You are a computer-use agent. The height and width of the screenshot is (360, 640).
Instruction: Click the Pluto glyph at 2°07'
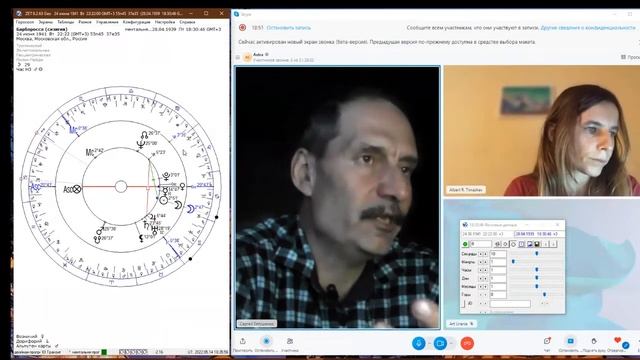coord(166,176)
